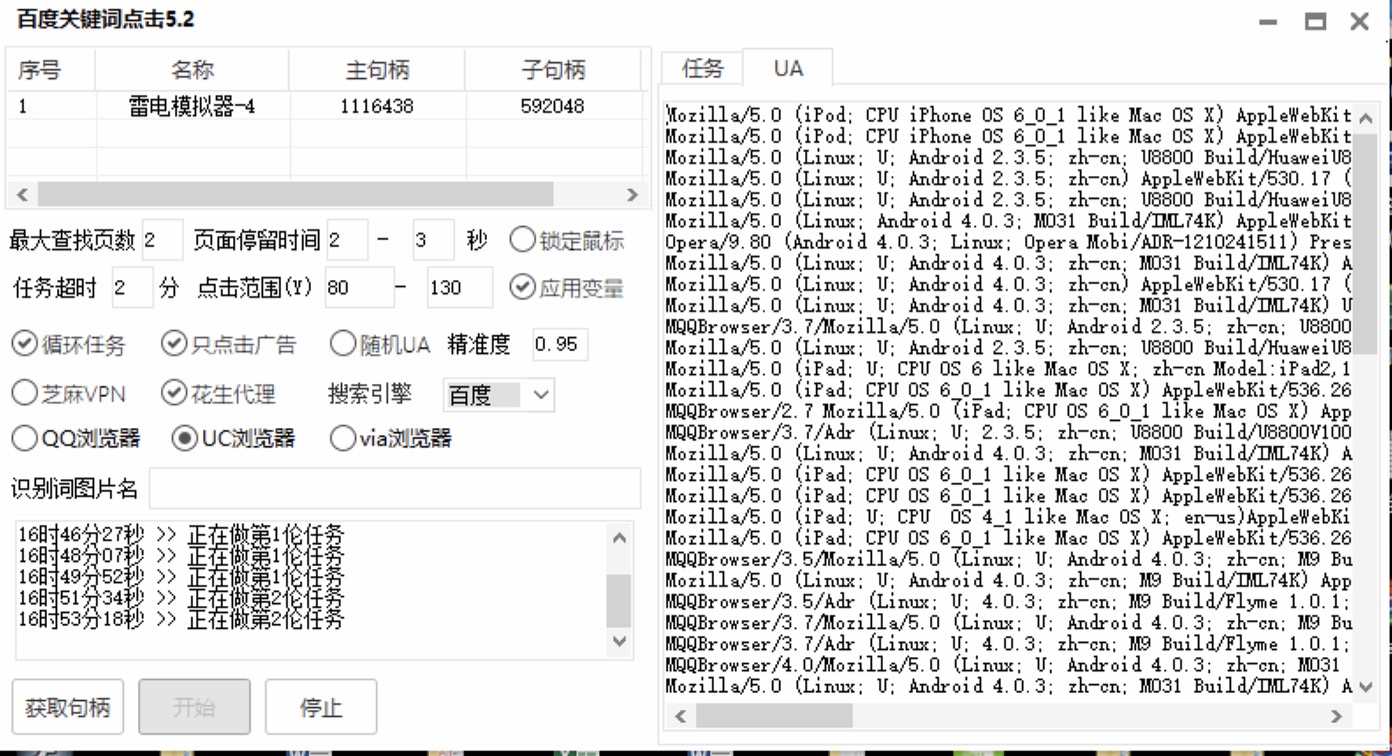Click the 精准度 value field

point(559,345)
